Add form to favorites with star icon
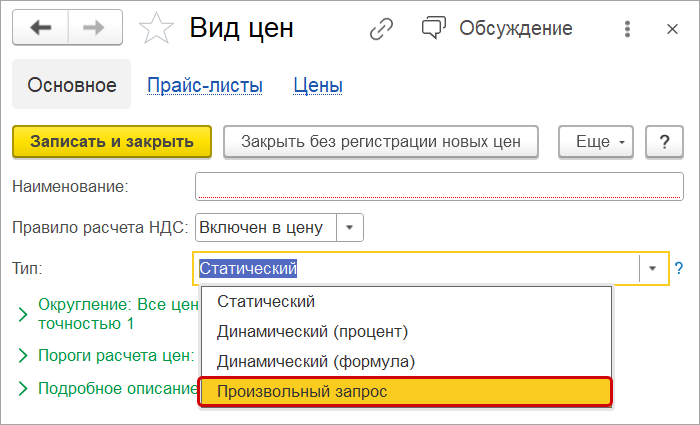 click(156, 28)
